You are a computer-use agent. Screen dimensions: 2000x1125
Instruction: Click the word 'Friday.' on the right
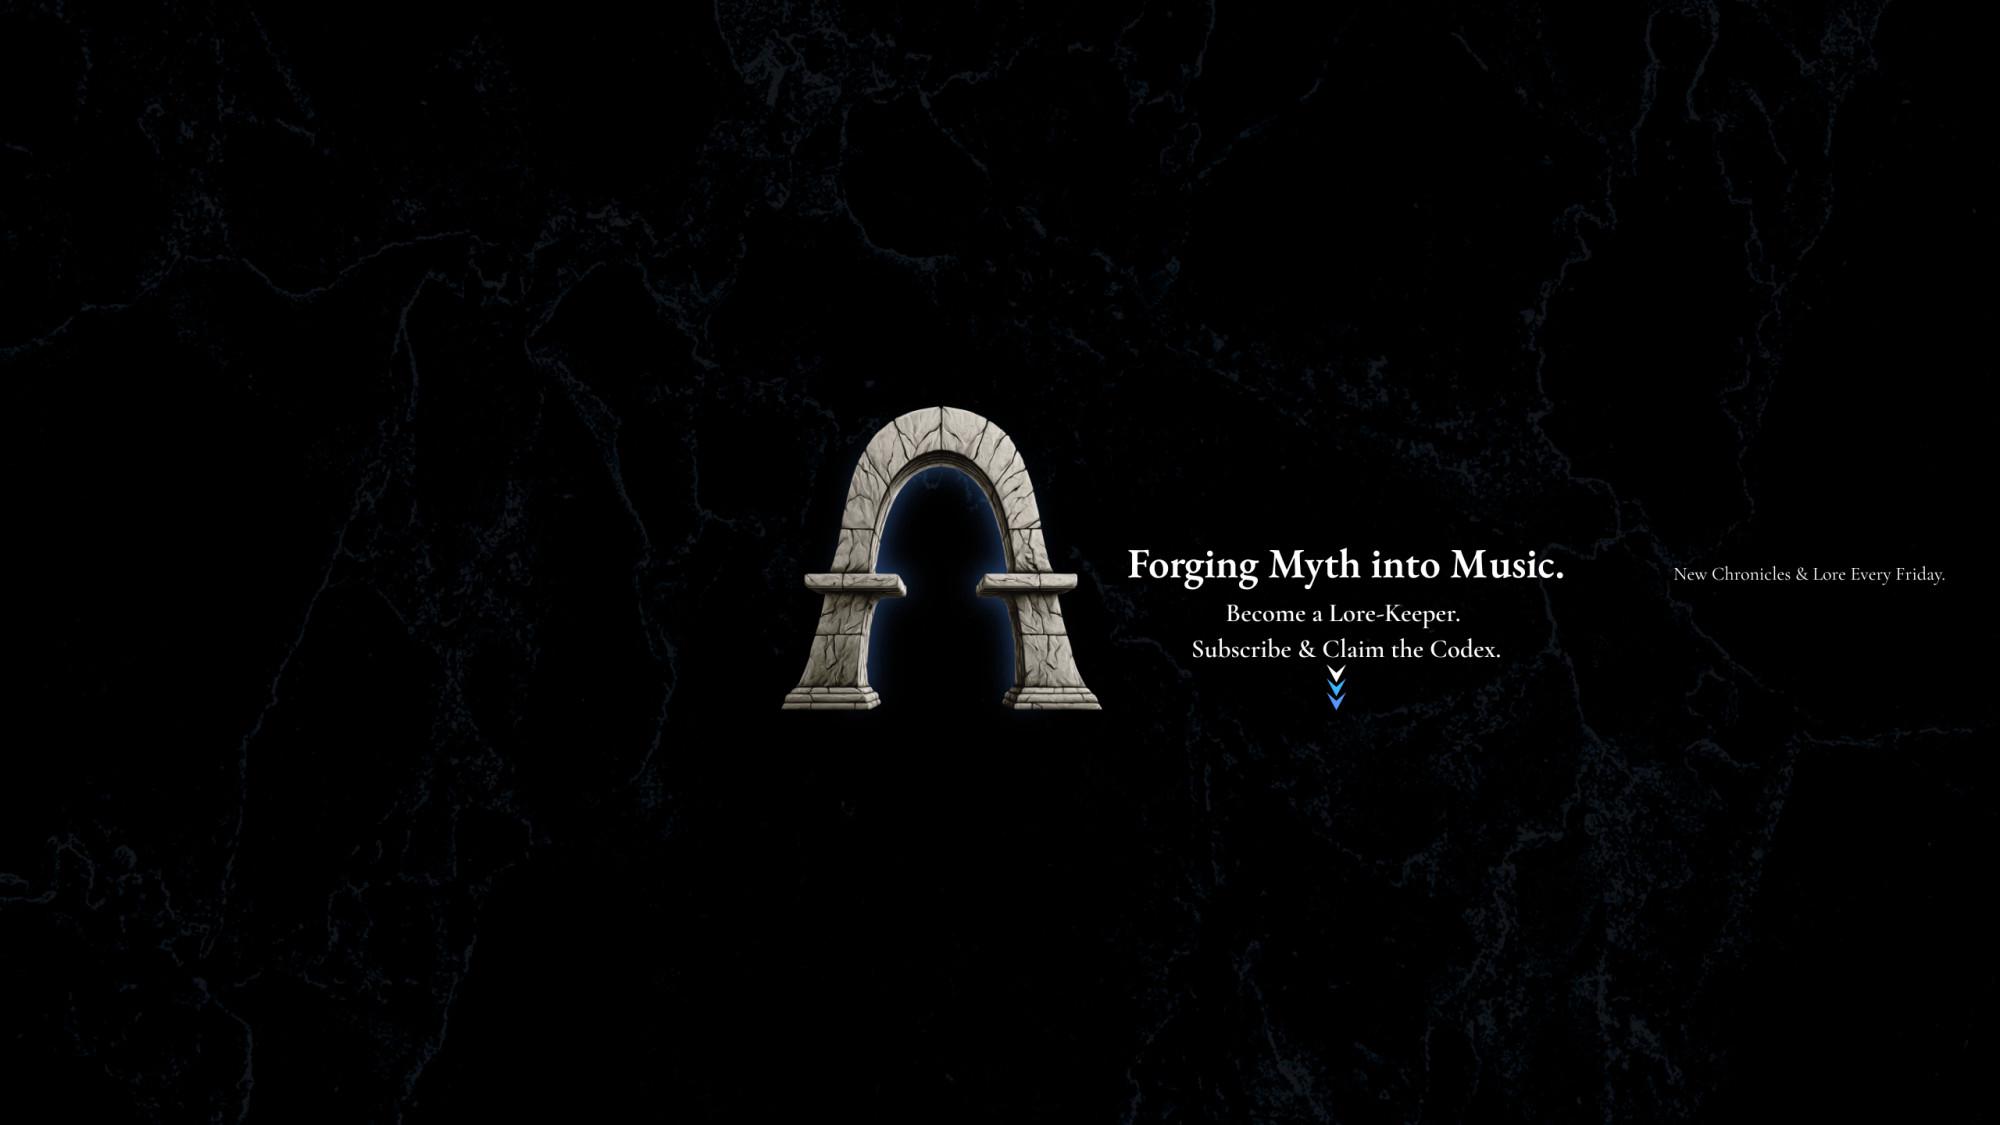[1920, 574]
